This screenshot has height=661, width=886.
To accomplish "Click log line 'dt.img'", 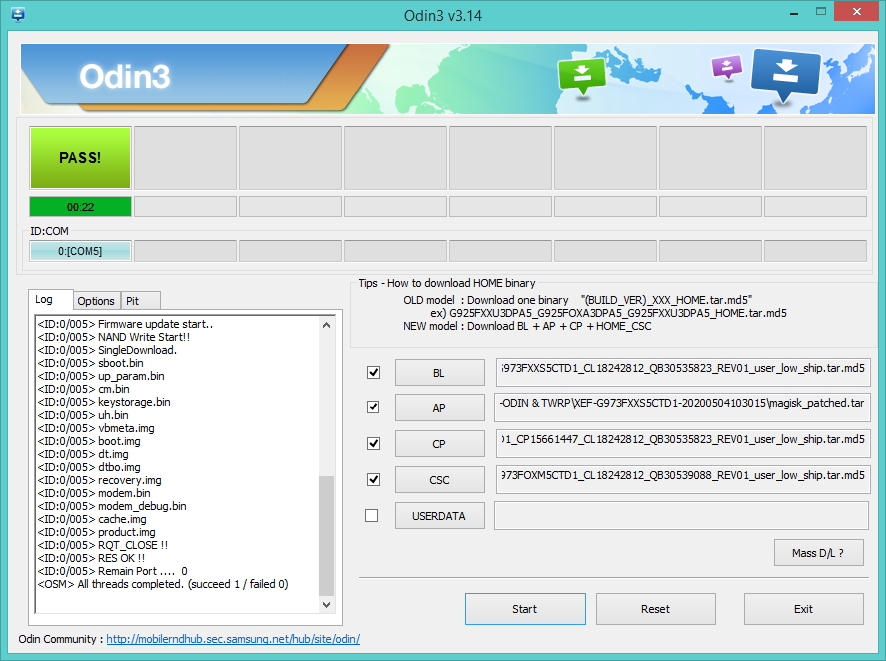I will click(x=82, y=454).
